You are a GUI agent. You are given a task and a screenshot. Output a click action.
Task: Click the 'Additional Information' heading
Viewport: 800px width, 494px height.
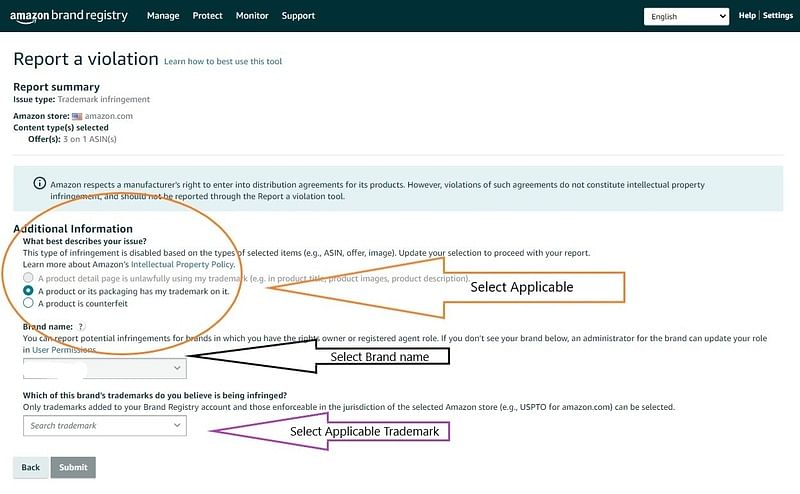[73, 229]
